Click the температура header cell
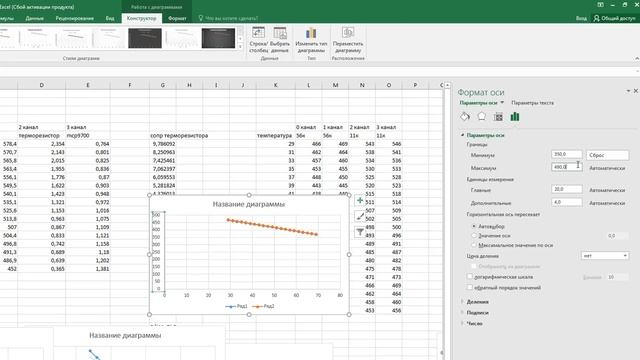Viewport: 640px width, 360px height. tap(274, 136)
